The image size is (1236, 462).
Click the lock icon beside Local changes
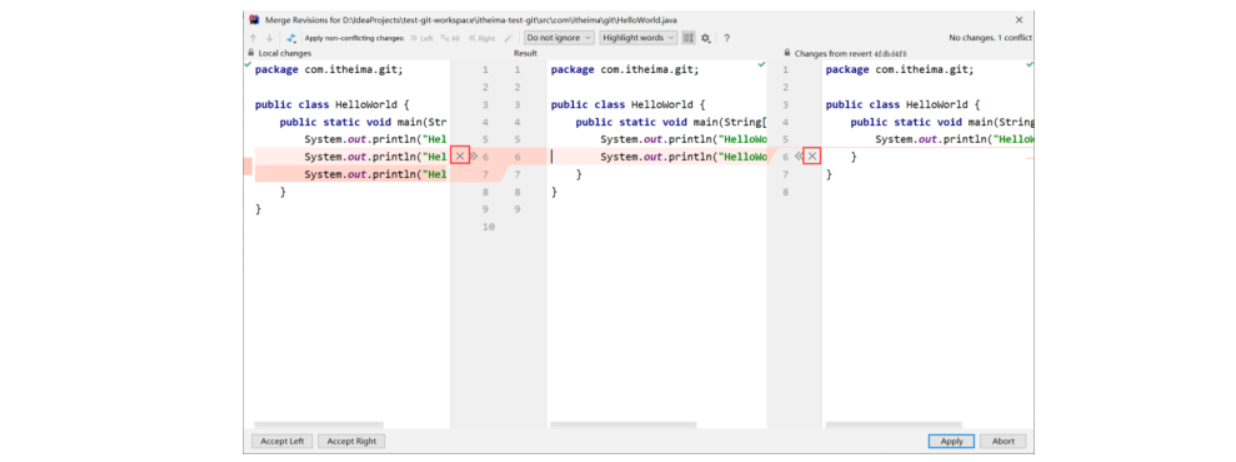click(251, 53)
